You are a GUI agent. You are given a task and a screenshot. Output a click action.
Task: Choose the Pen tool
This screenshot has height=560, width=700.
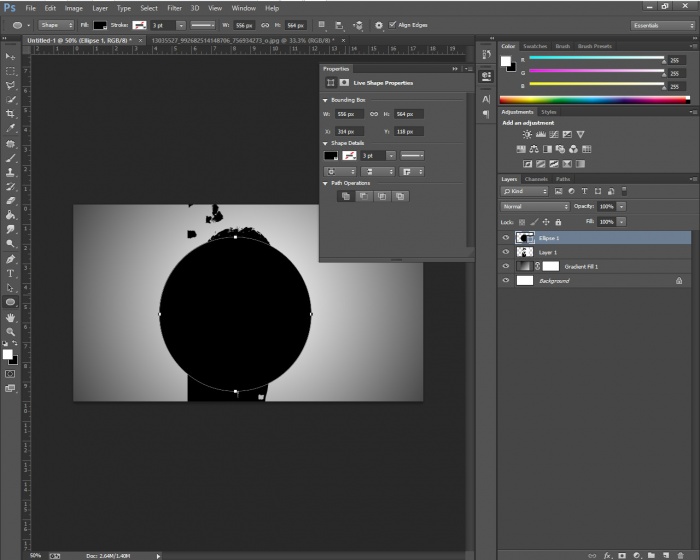(10, 258)
